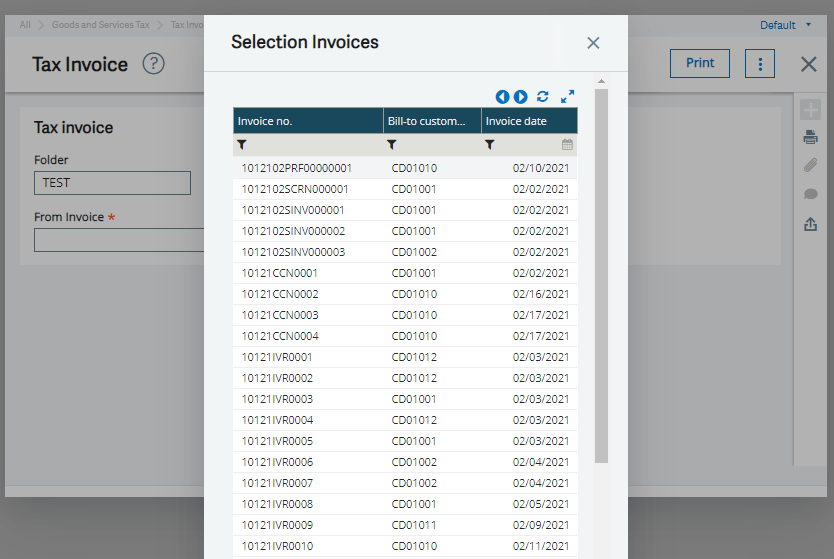Click date 02/05/2021 in 10121IVR0008 row
The height and width of the screenshot is (559, 834).
click(x=541, y=504)
